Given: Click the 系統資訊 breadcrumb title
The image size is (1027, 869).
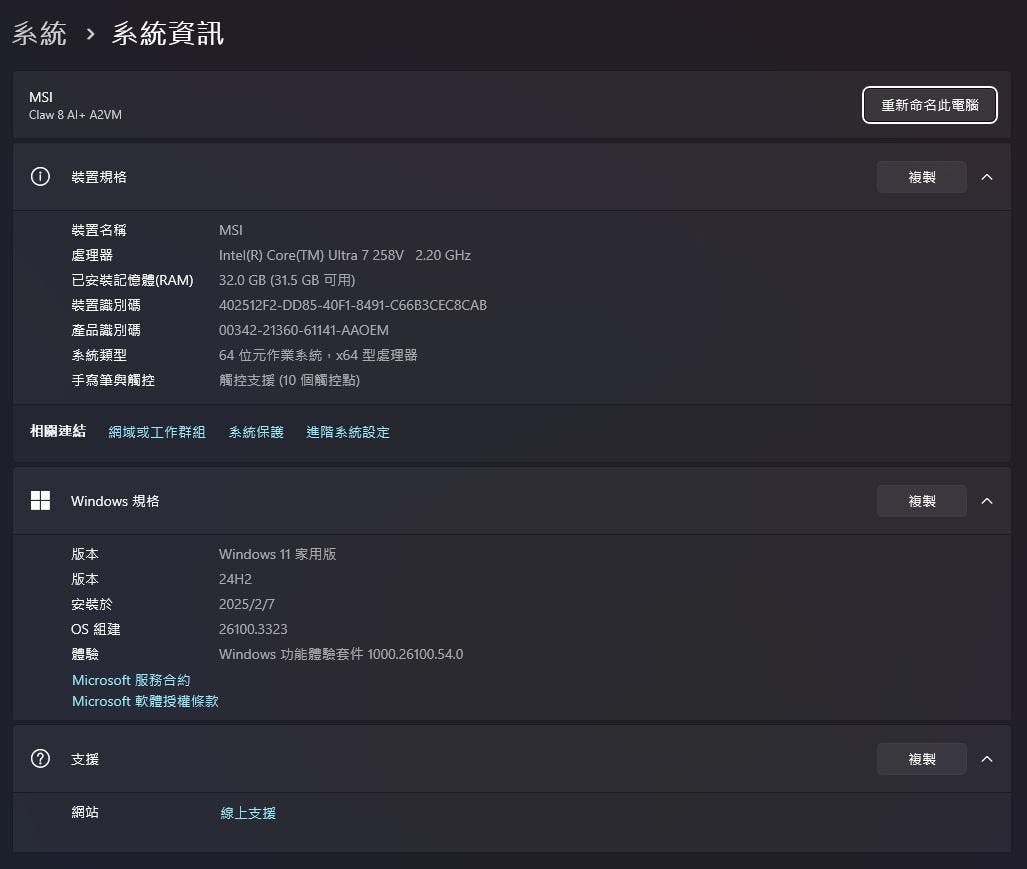Looking at the screenshot, I should (x=168, y=33).
